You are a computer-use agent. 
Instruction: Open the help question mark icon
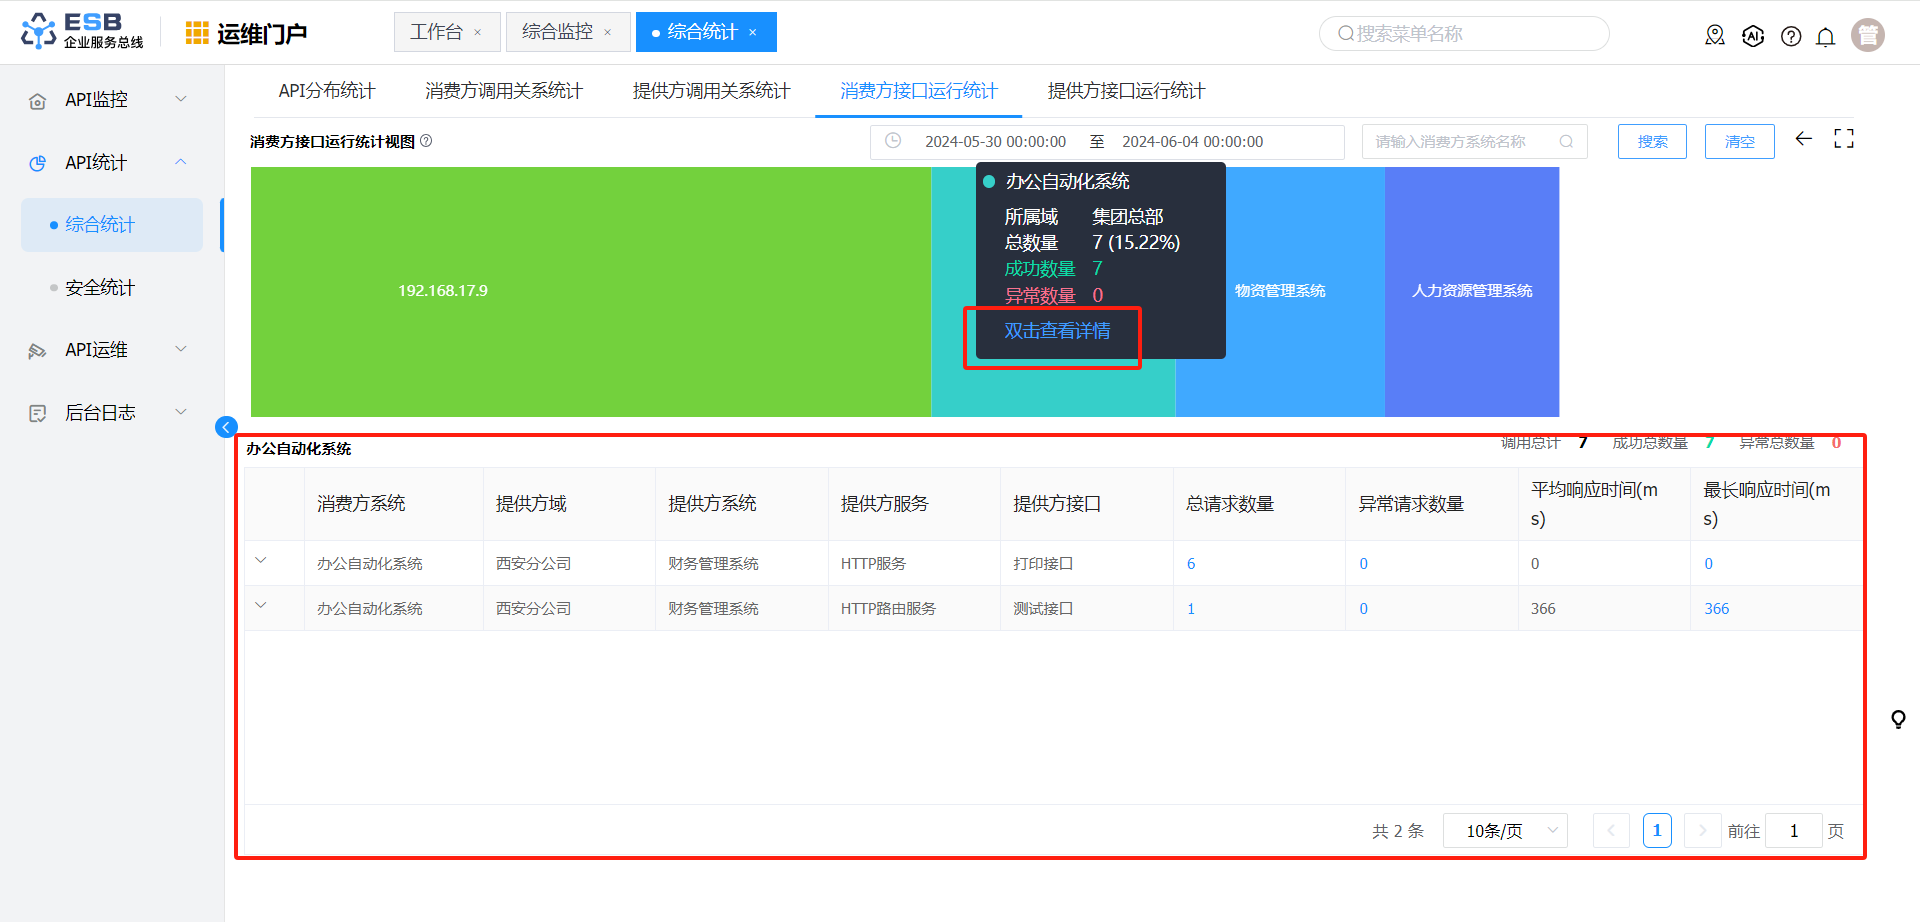click(x=1791, y=37)
